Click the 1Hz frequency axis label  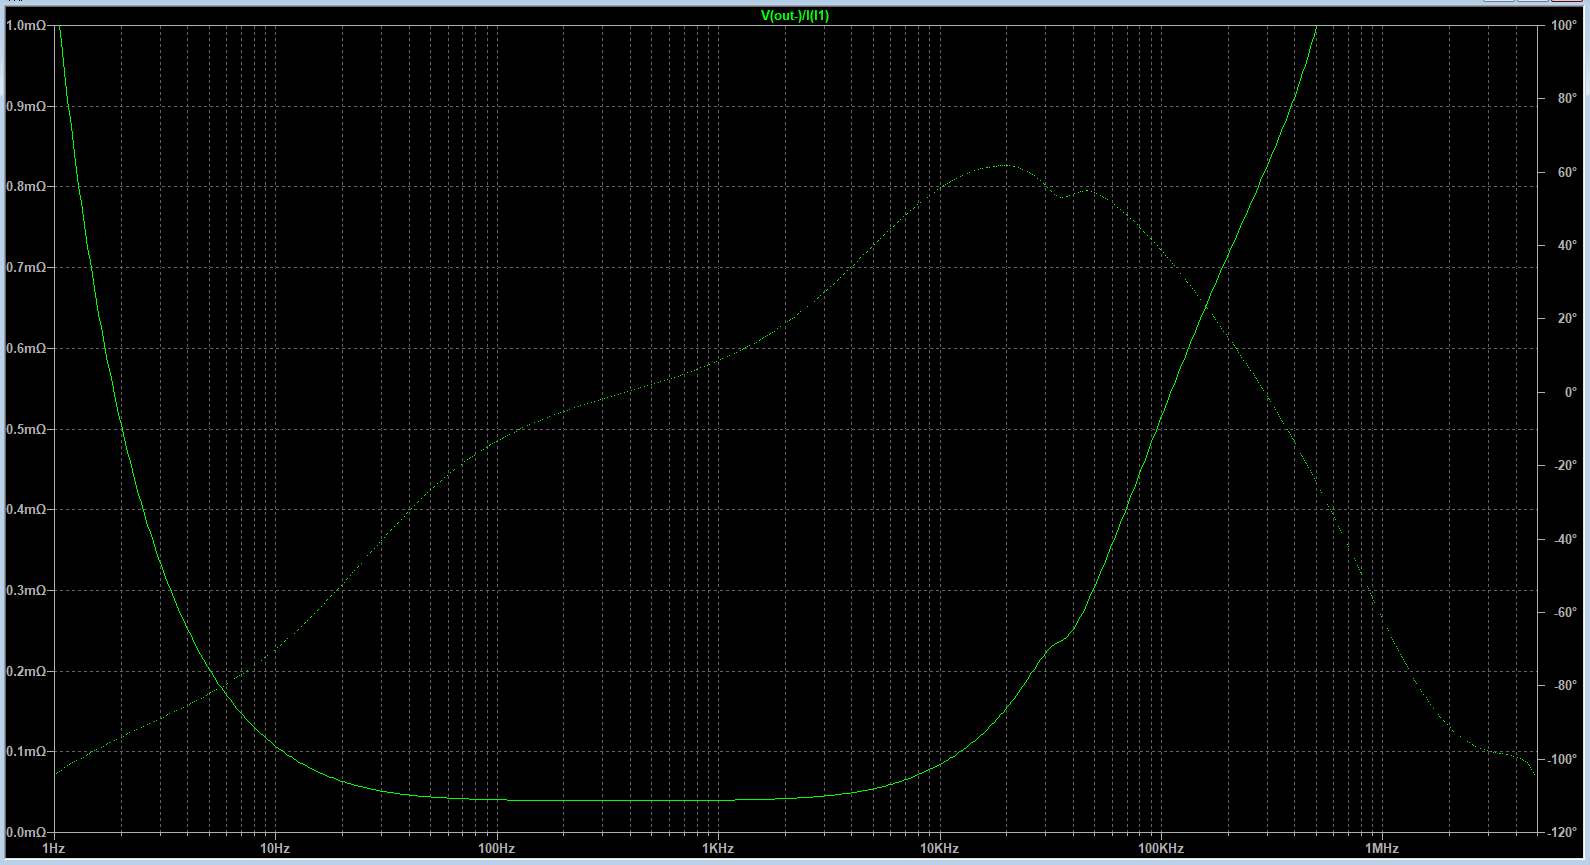point(54,848)
